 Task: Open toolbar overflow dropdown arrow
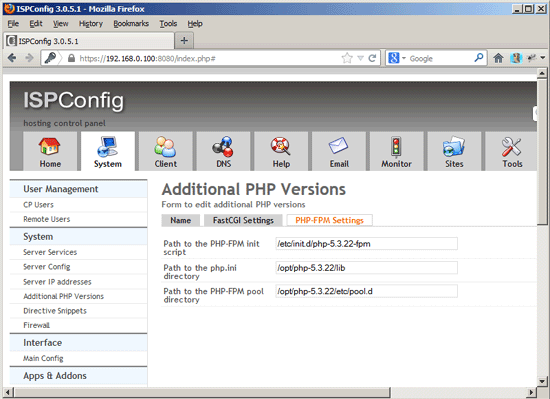(543, 58)
